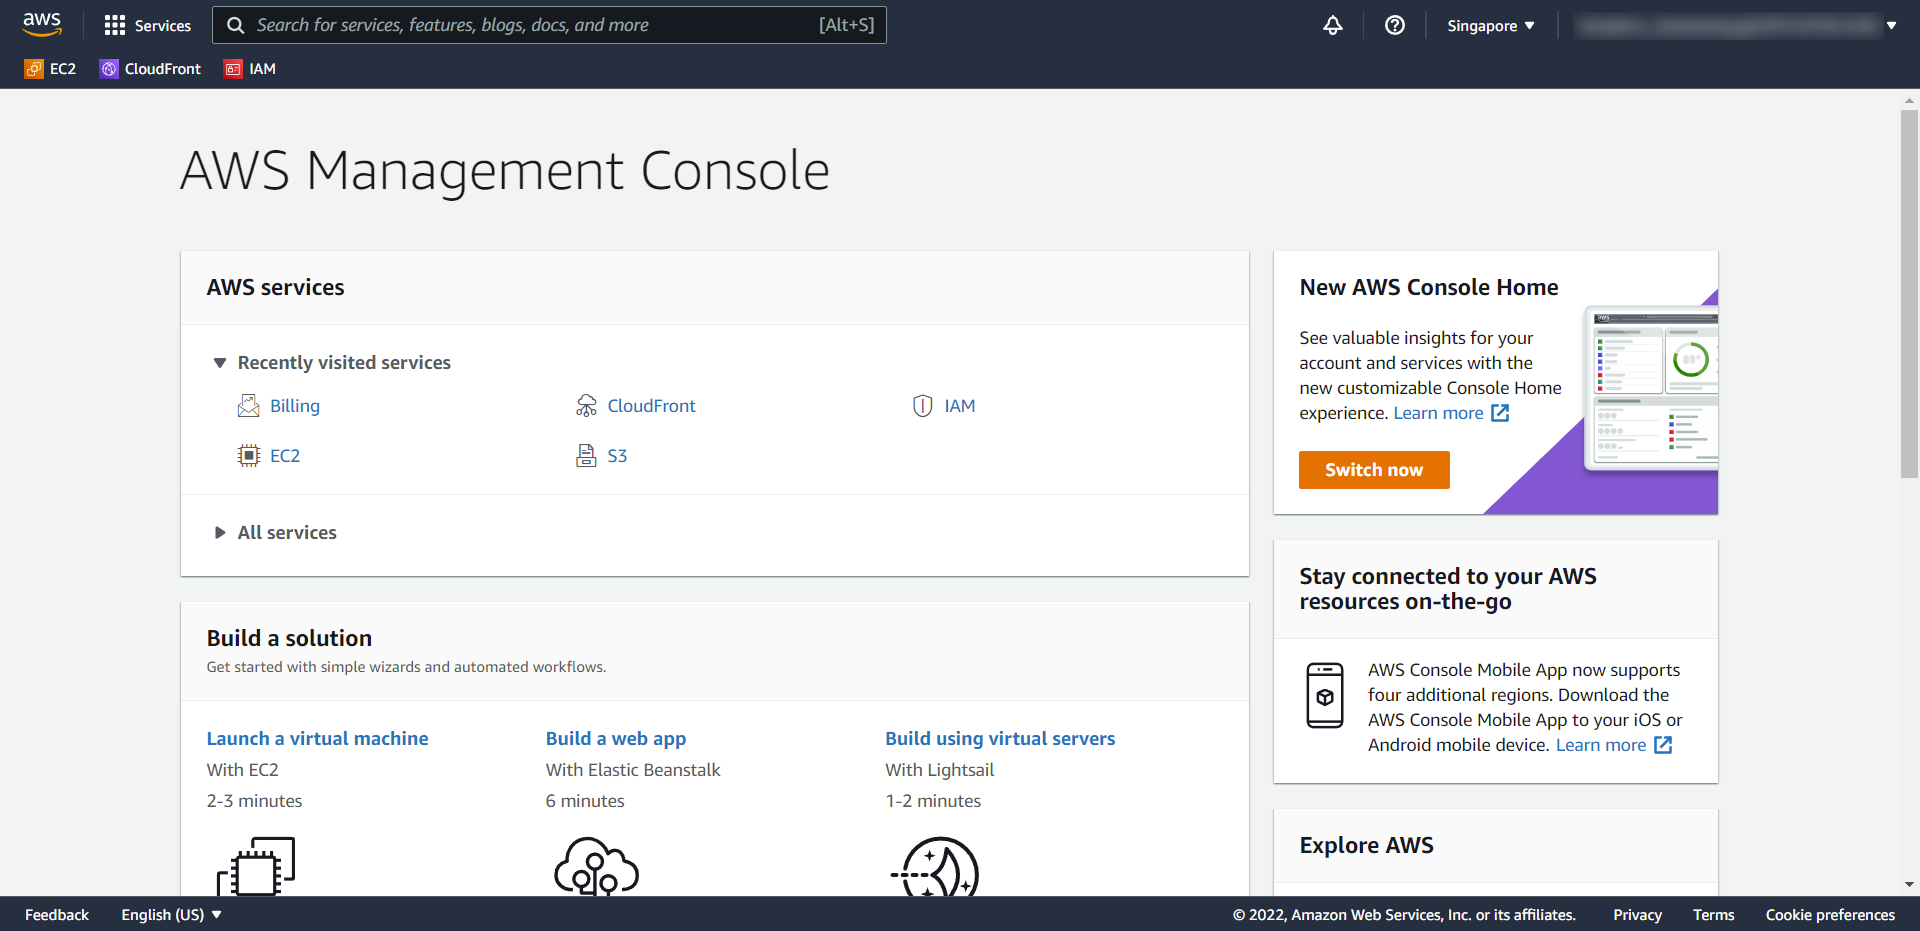
Task: Click the AWS Console Mobile App icon
Action: coord(1325,694)
